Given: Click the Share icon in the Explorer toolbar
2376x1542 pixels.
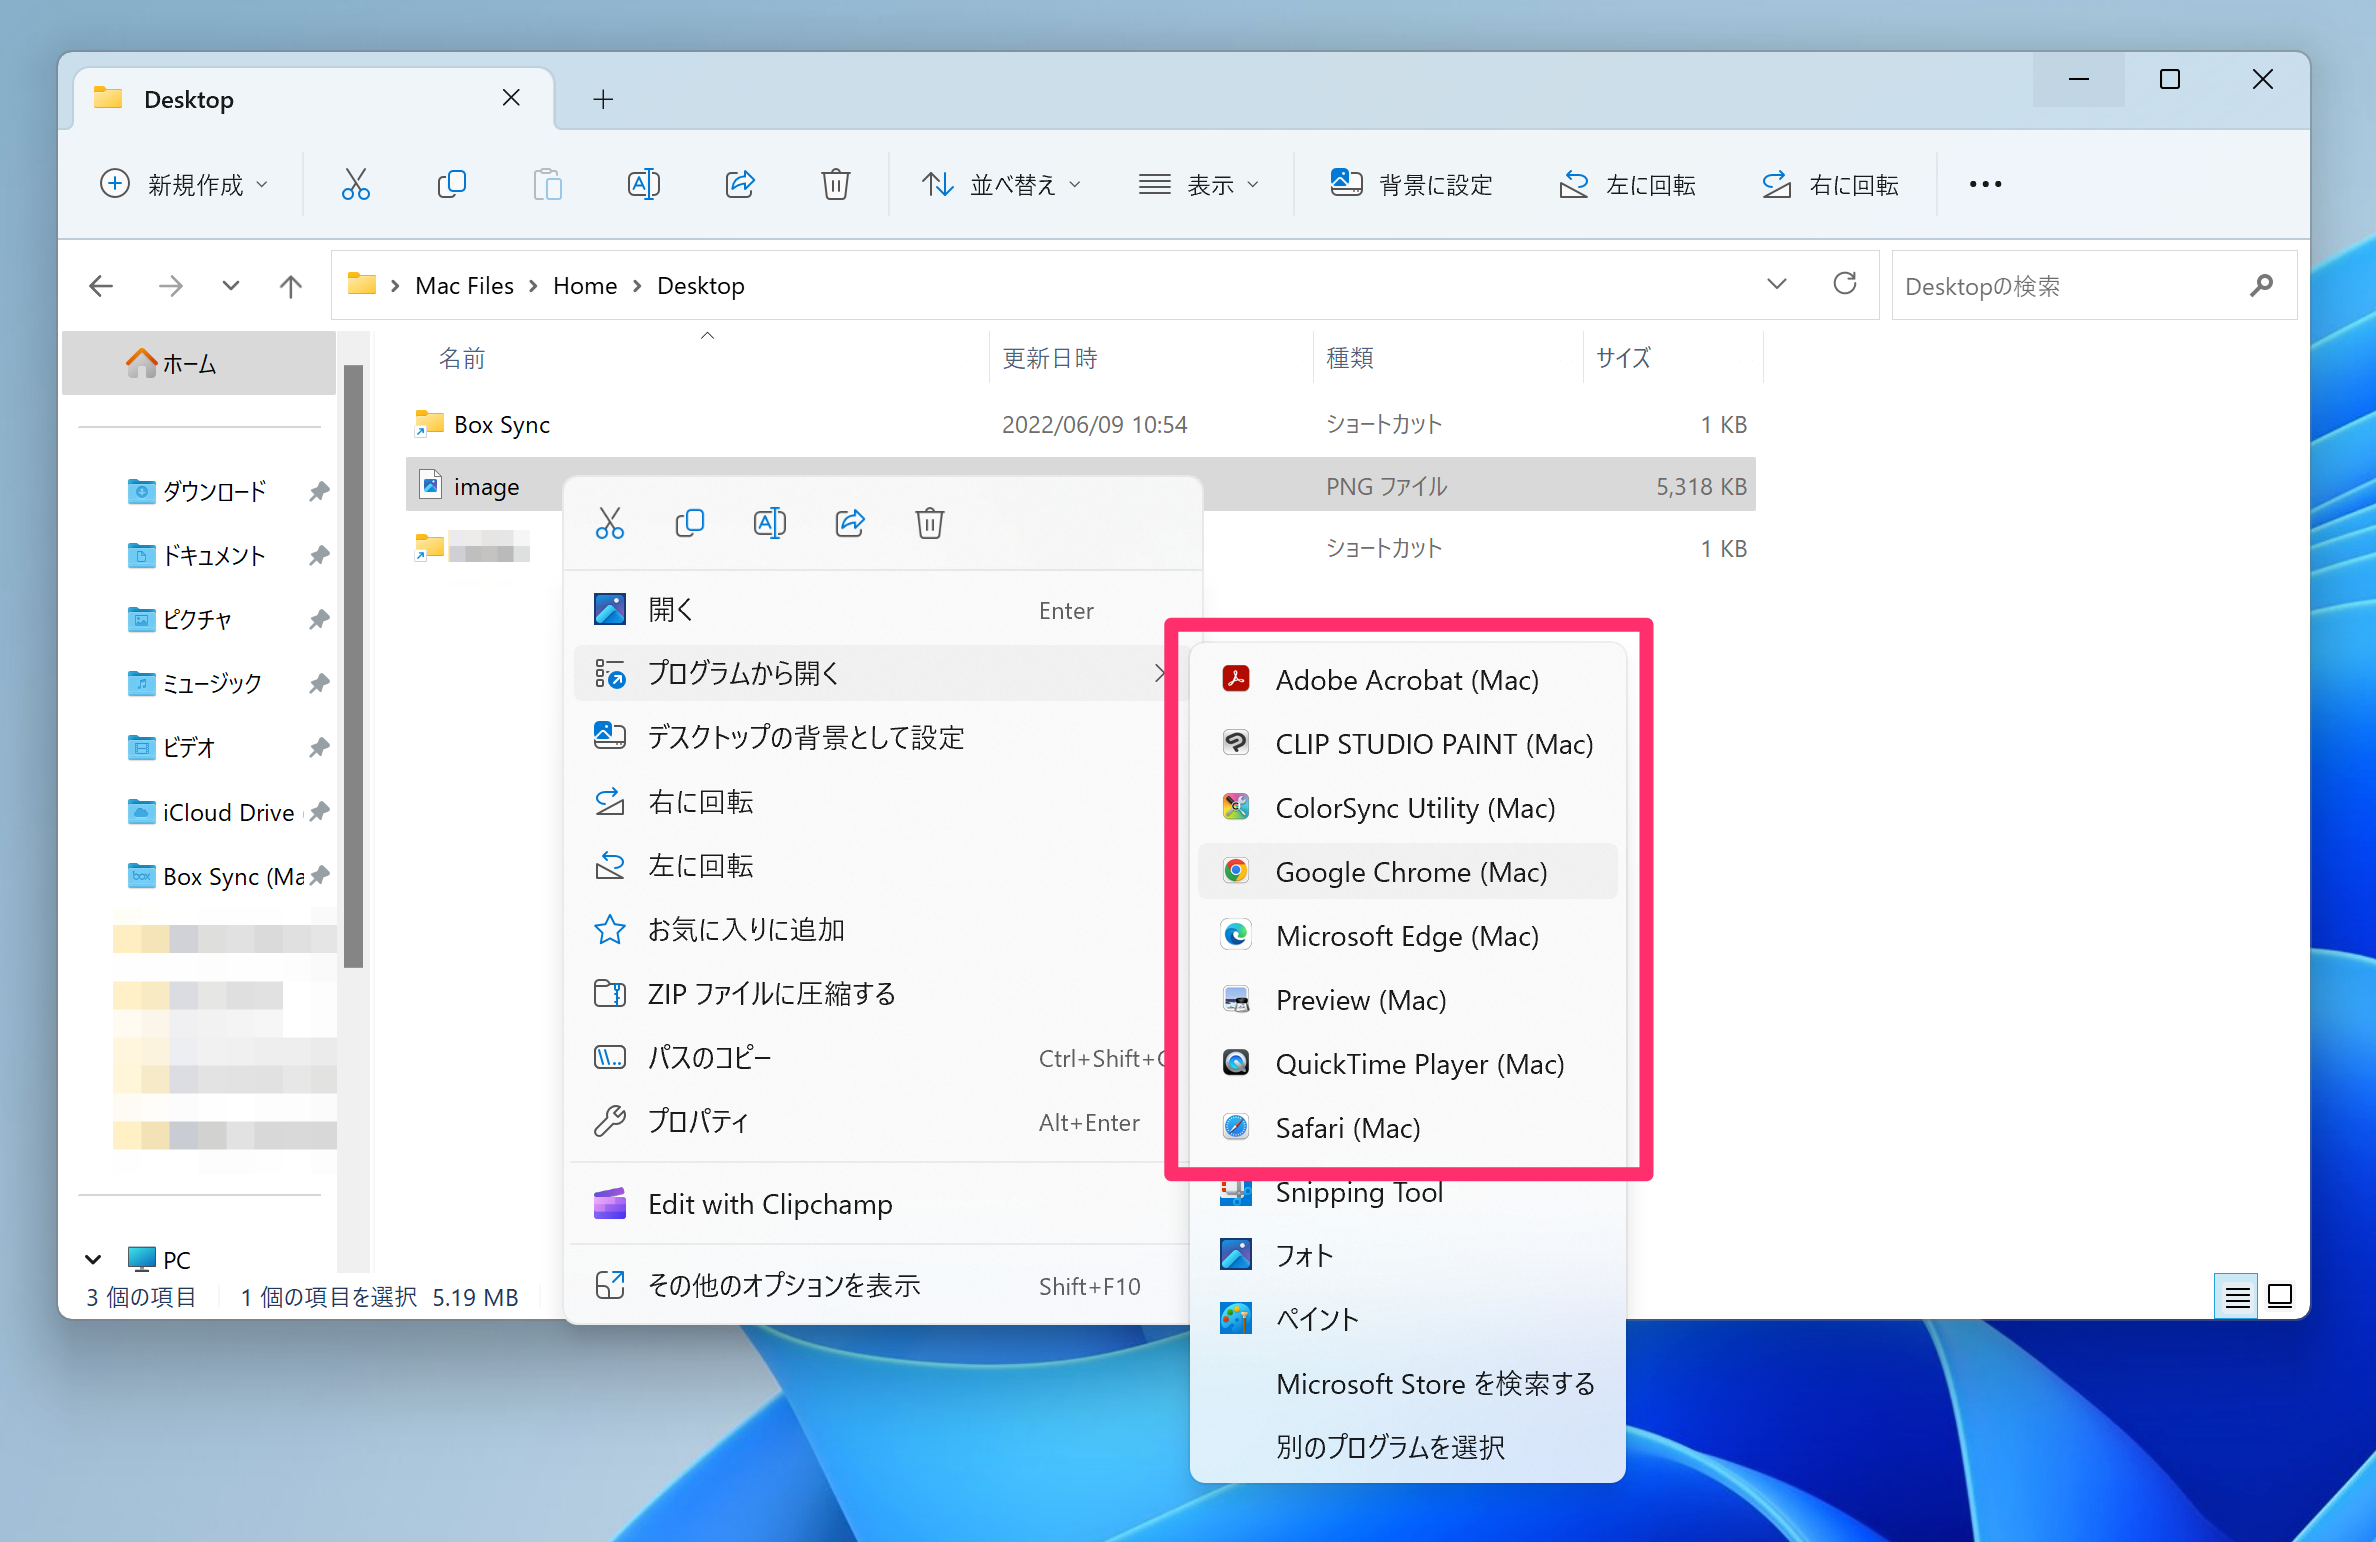Looking at the screenshot, I should tap(740, 185).
